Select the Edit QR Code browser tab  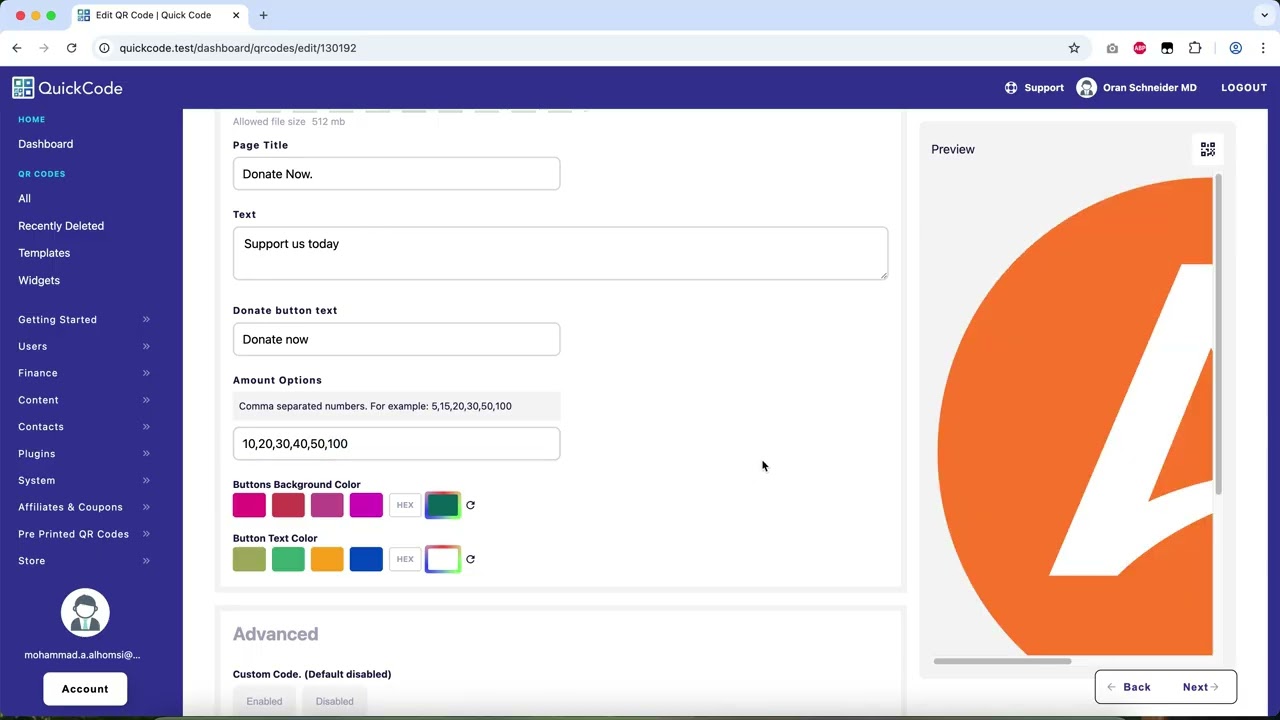point(158,15)
